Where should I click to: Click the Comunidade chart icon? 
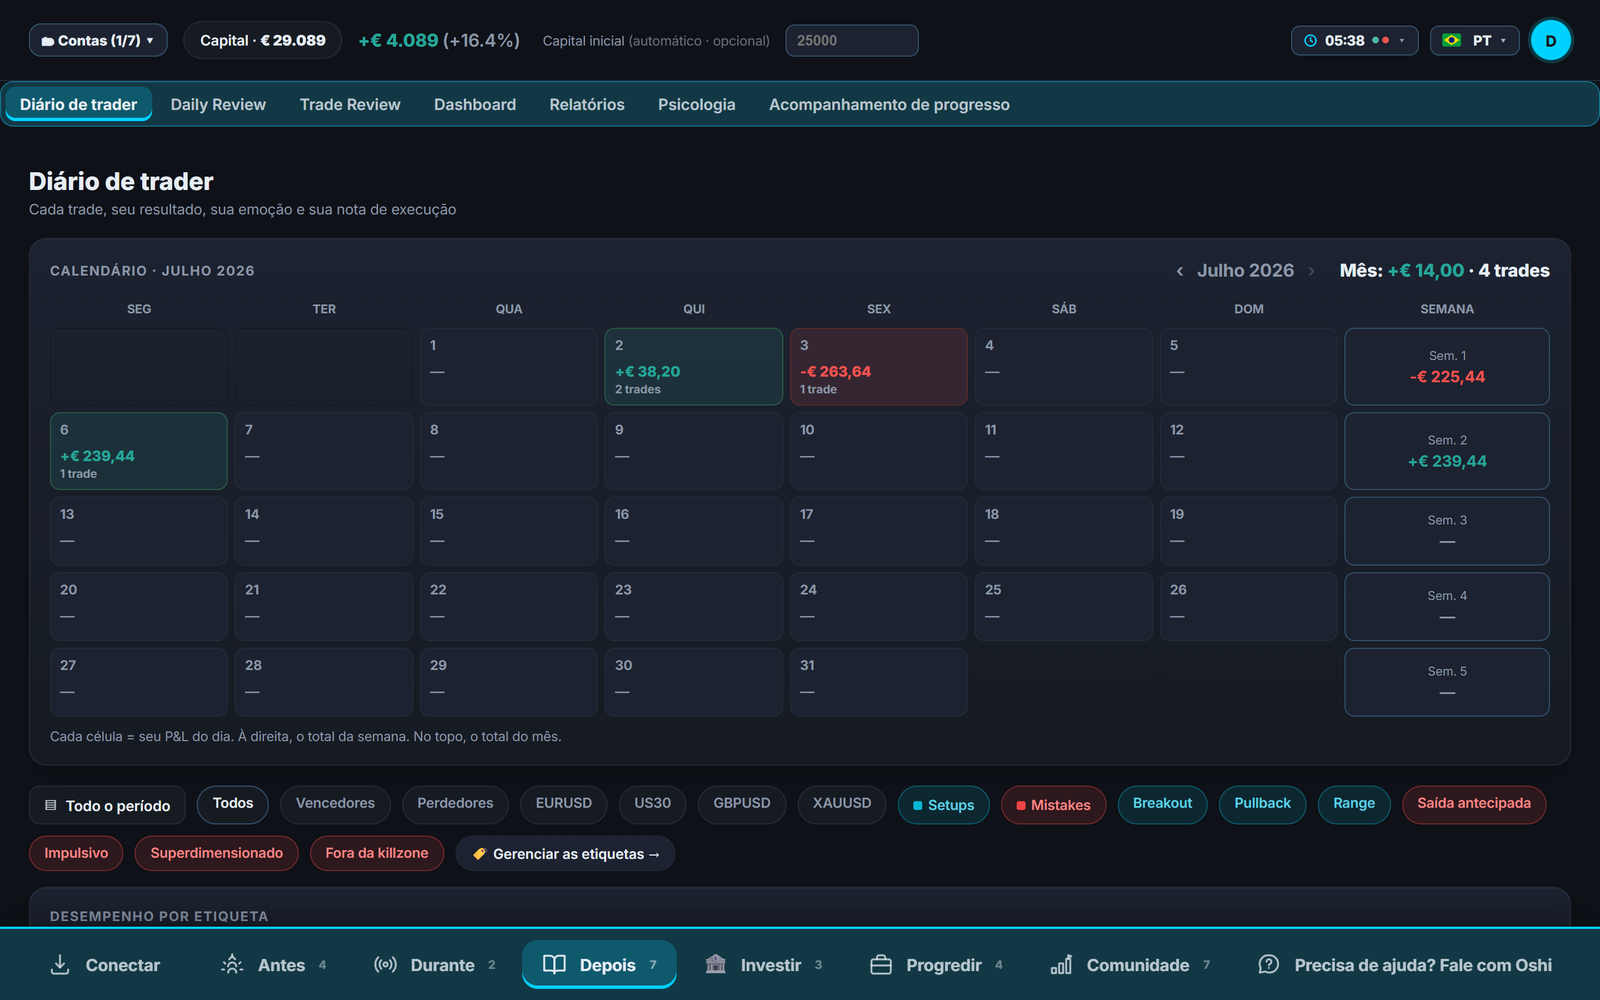1061,965
